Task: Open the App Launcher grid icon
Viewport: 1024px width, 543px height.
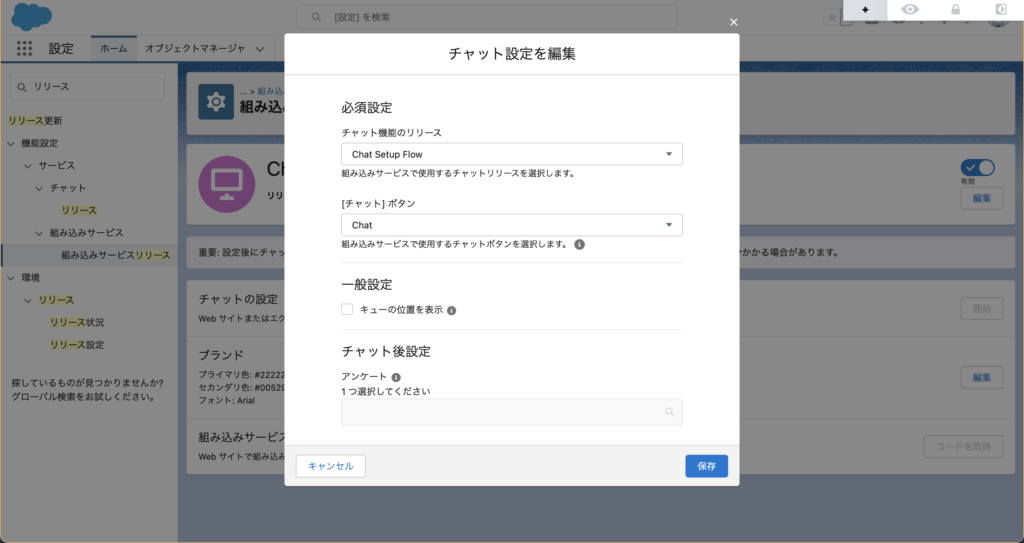Action: [24, 48]
